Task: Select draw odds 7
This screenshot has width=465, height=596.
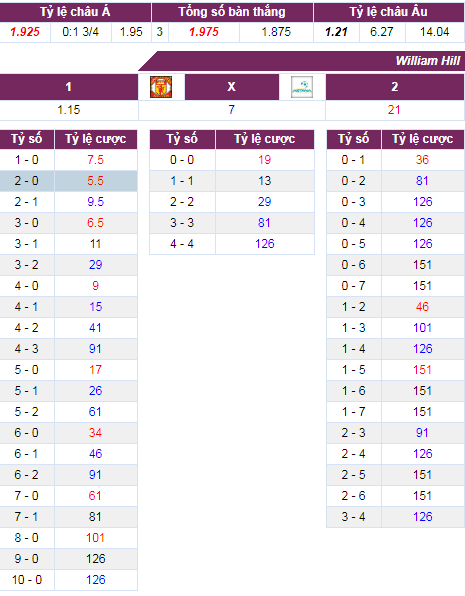Action: coord(232,110)
